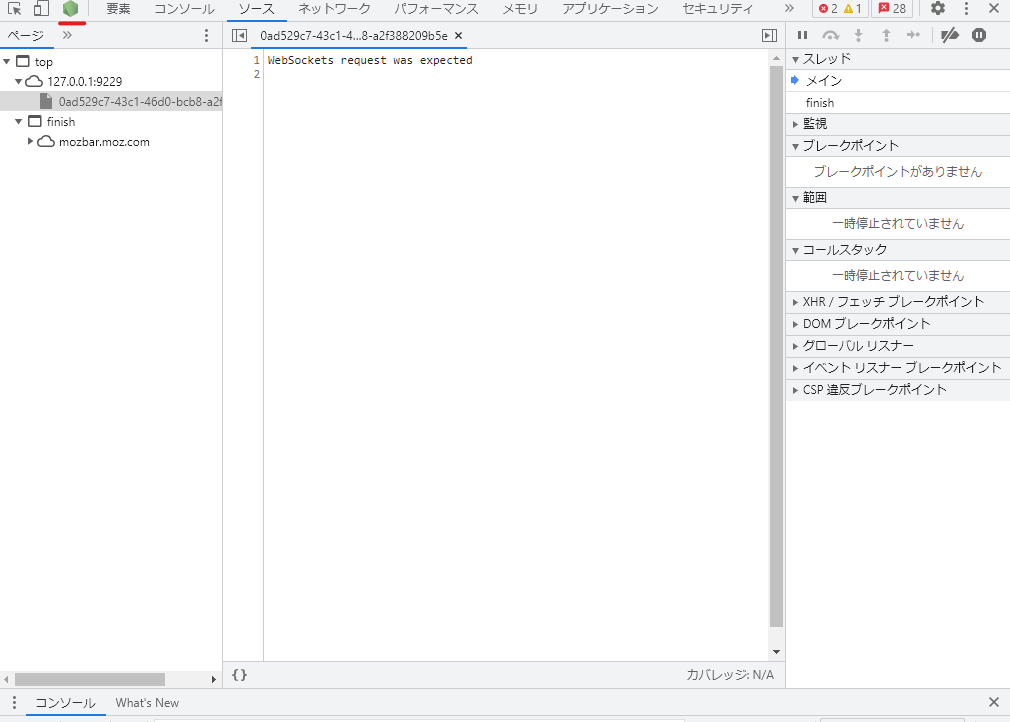Switch to the アプリケーション tab
Image resolution: width=1010 pixels, height=722 pixels.
610,9
